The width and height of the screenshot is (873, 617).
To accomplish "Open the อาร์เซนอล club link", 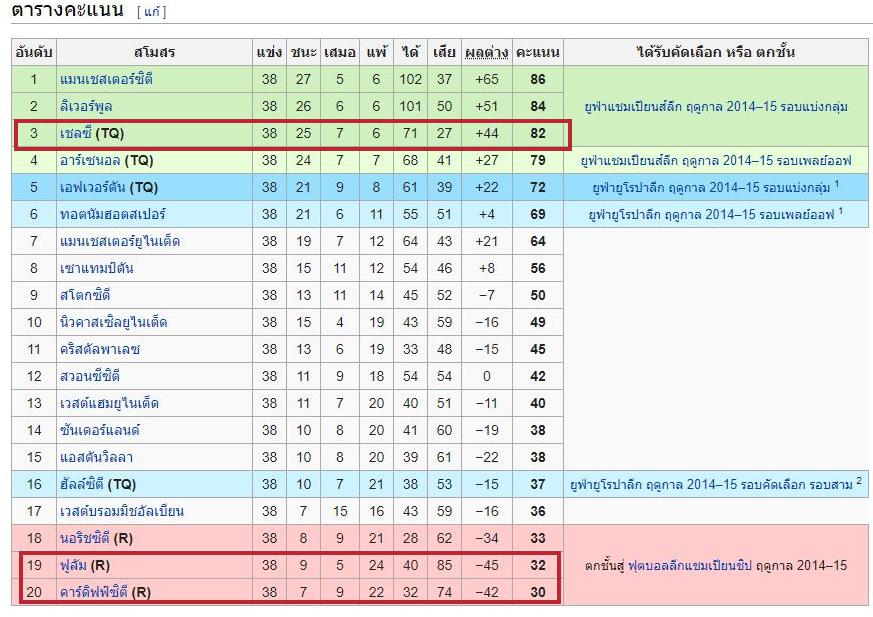I will (90, 160).
